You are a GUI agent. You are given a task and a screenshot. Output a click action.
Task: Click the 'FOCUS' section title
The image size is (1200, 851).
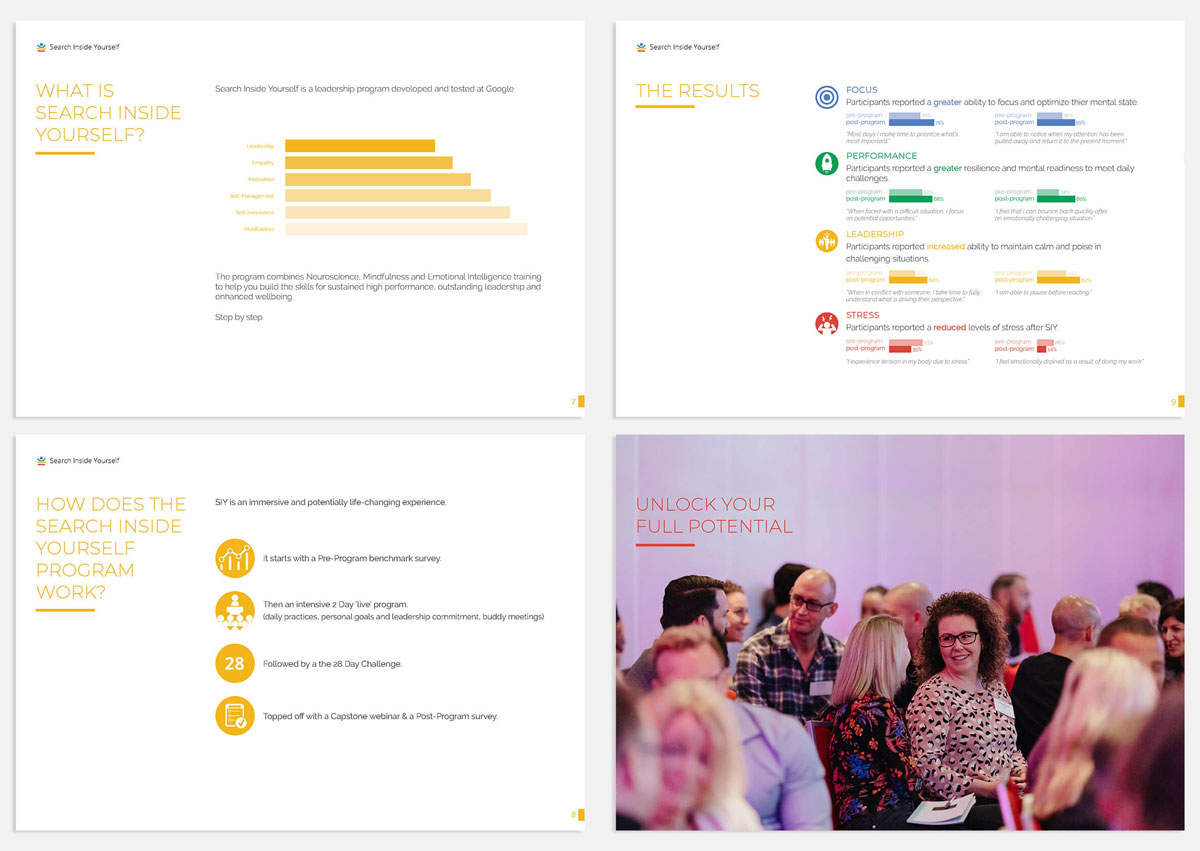(x=861, y=90)
